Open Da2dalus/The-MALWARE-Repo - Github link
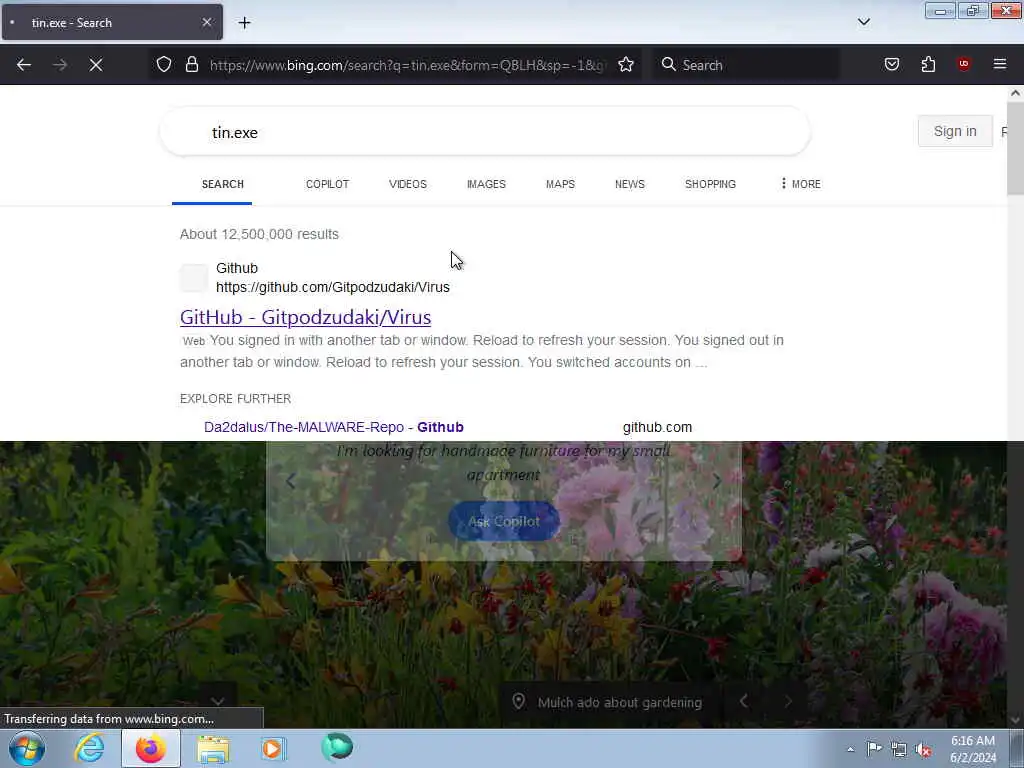The width and height of the screenshot is (1024, 768). point(334,427)
